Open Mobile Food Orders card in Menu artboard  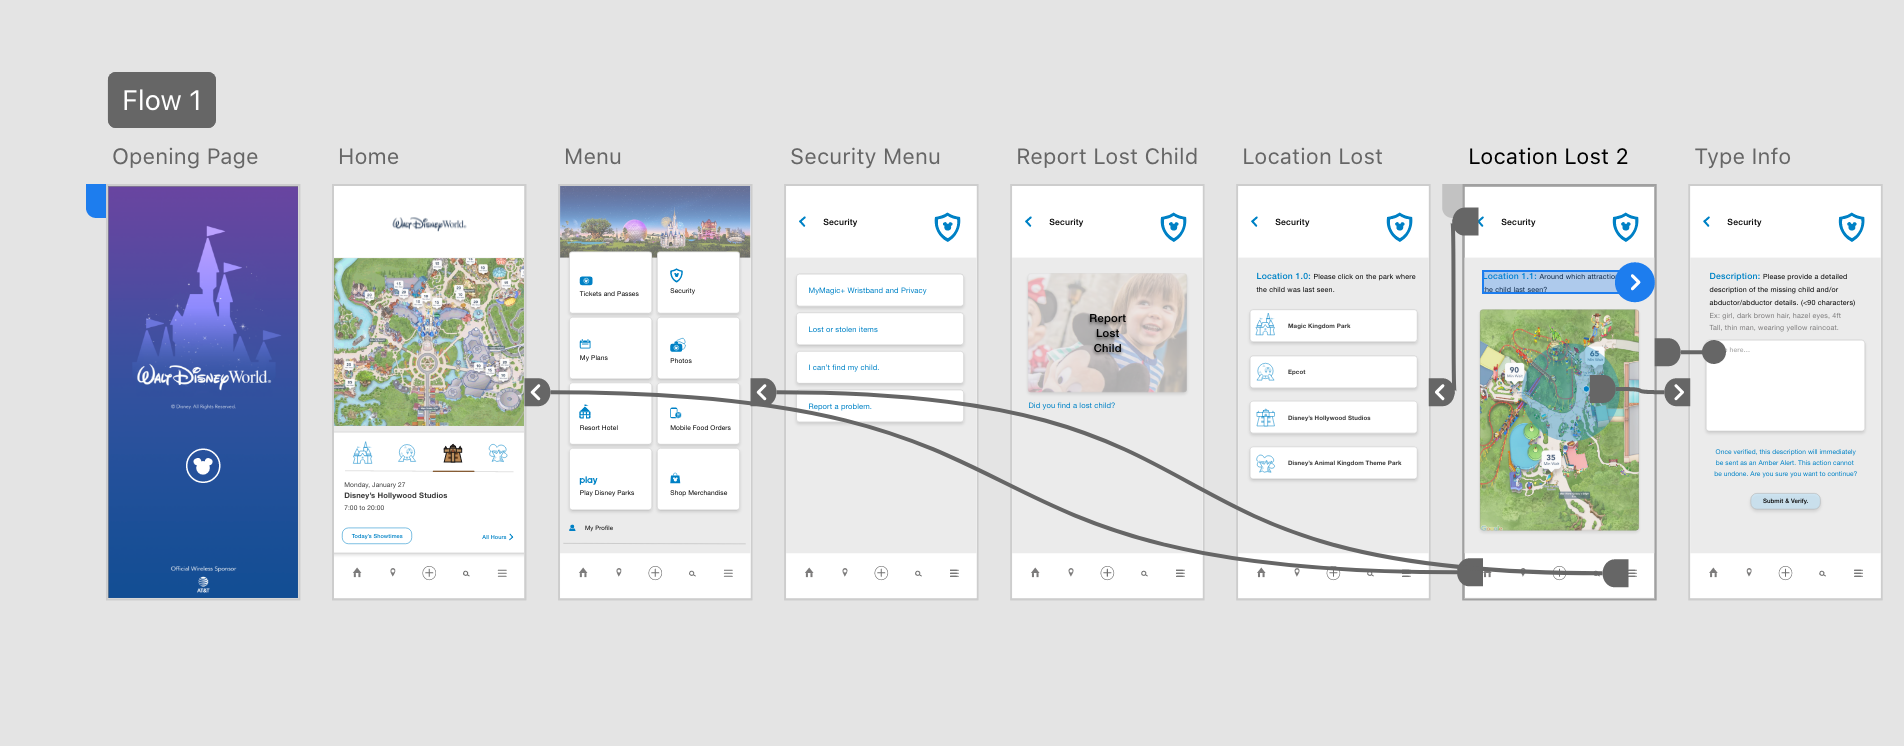tap(698, 414)
